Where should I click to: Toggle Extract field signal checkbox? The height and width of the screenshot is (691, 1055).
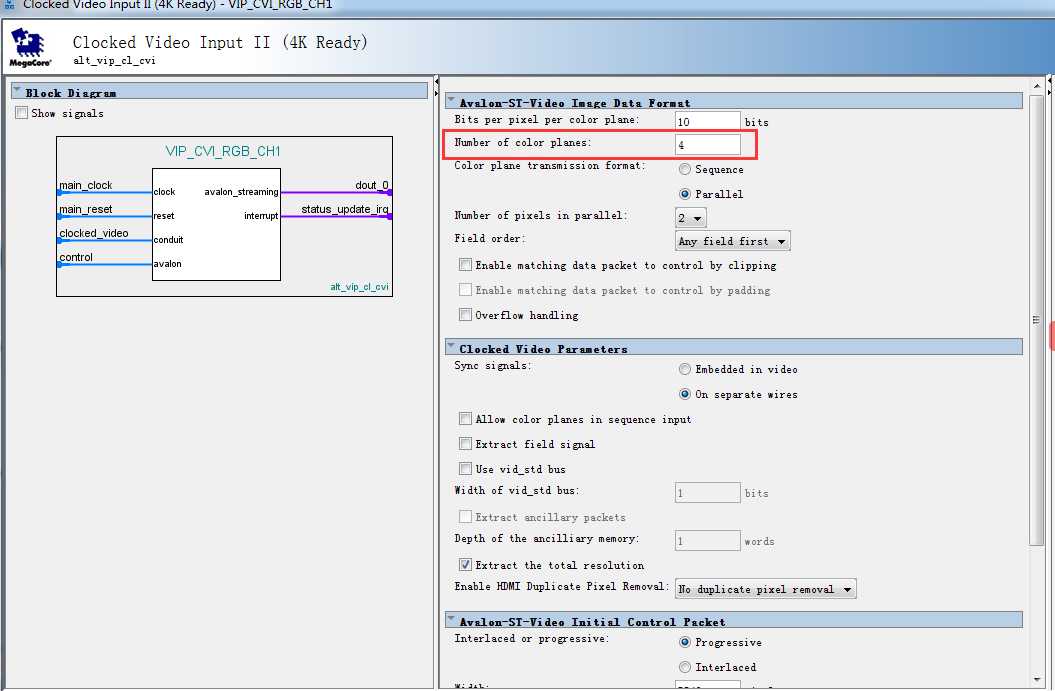coord(465,443)
